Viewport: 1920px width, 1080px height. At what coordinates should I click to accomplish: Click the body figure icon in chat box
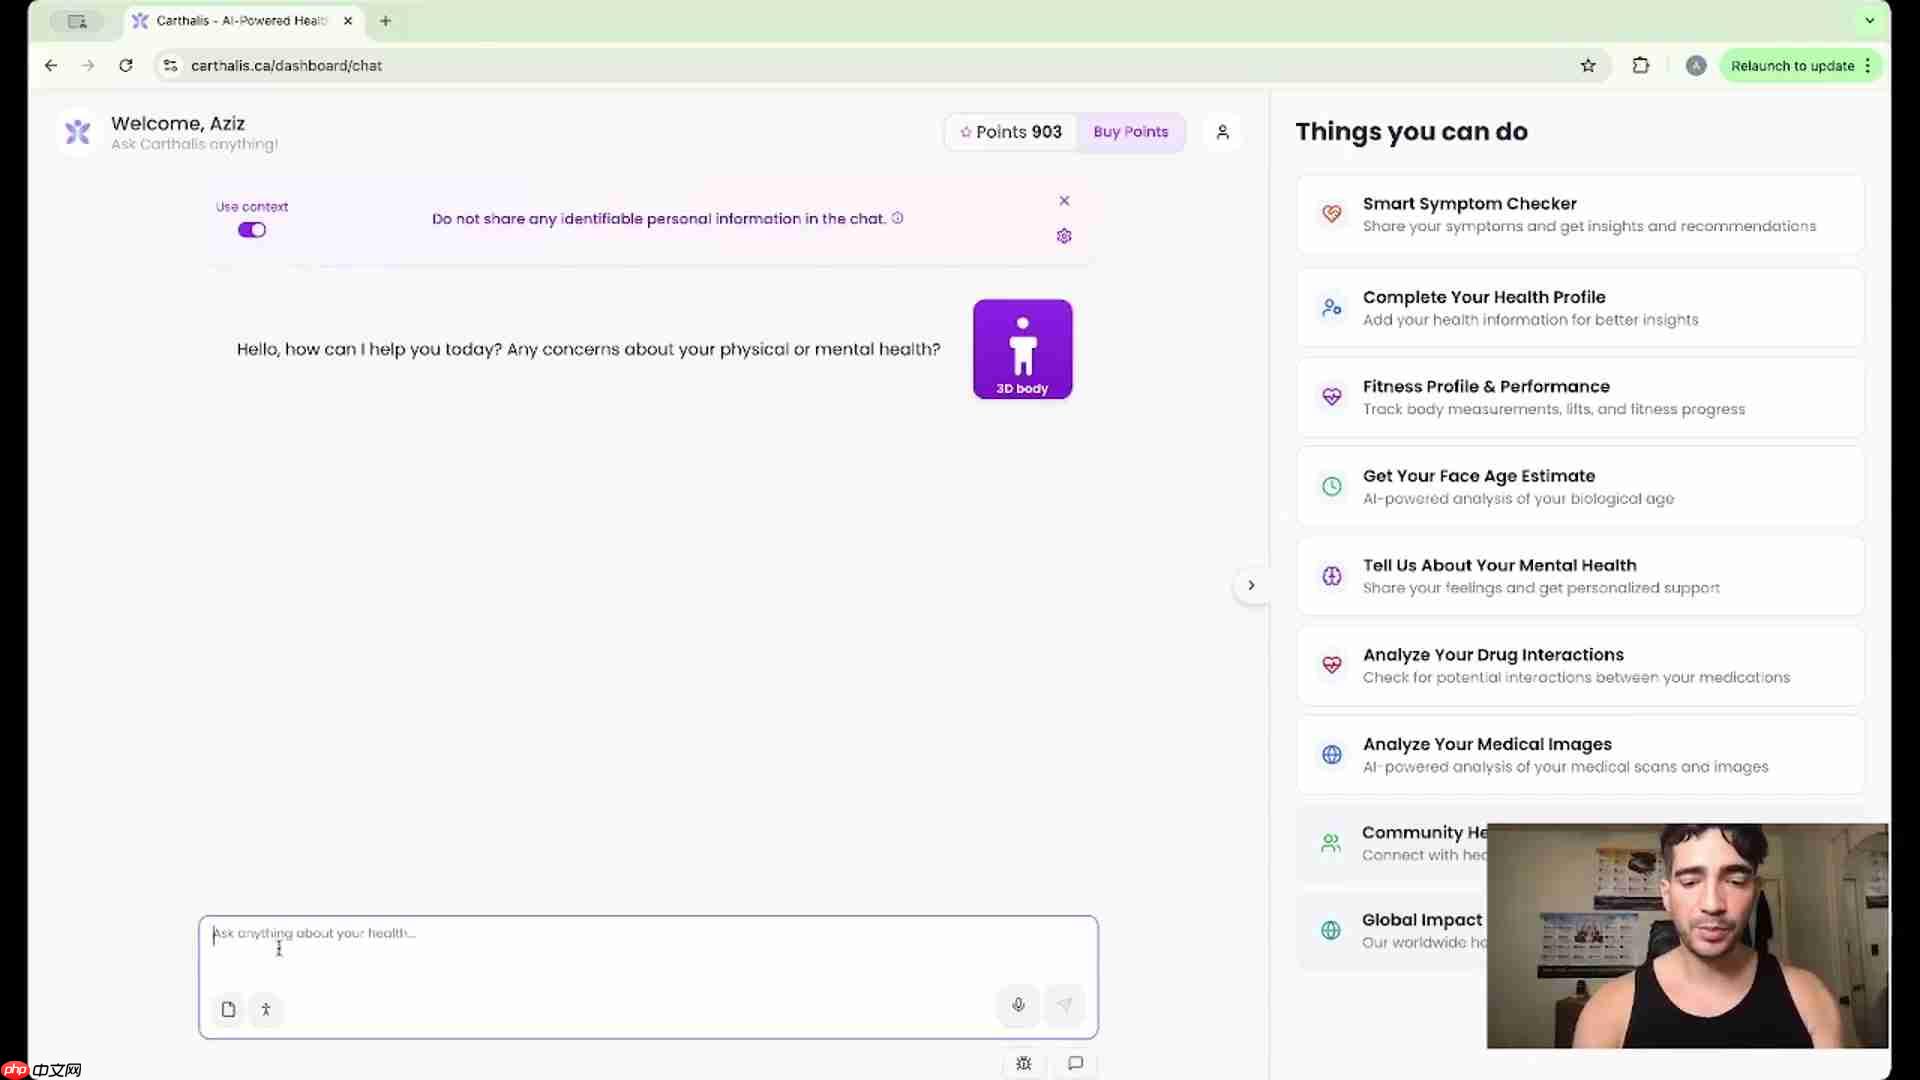[266, 1009]
